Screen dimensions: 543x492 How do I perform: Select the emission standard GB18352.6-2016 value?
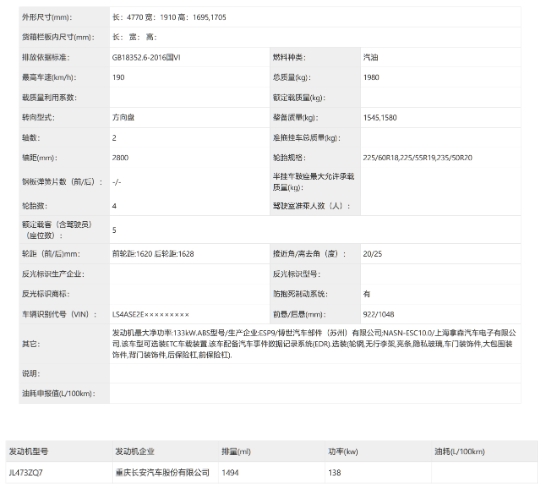146,57
